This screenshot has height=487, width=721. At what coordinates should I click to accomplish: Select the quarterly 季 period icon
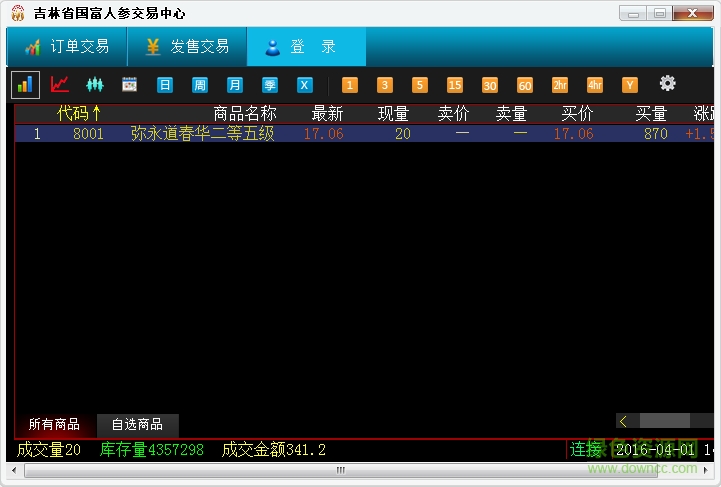(x=270, y=85)
